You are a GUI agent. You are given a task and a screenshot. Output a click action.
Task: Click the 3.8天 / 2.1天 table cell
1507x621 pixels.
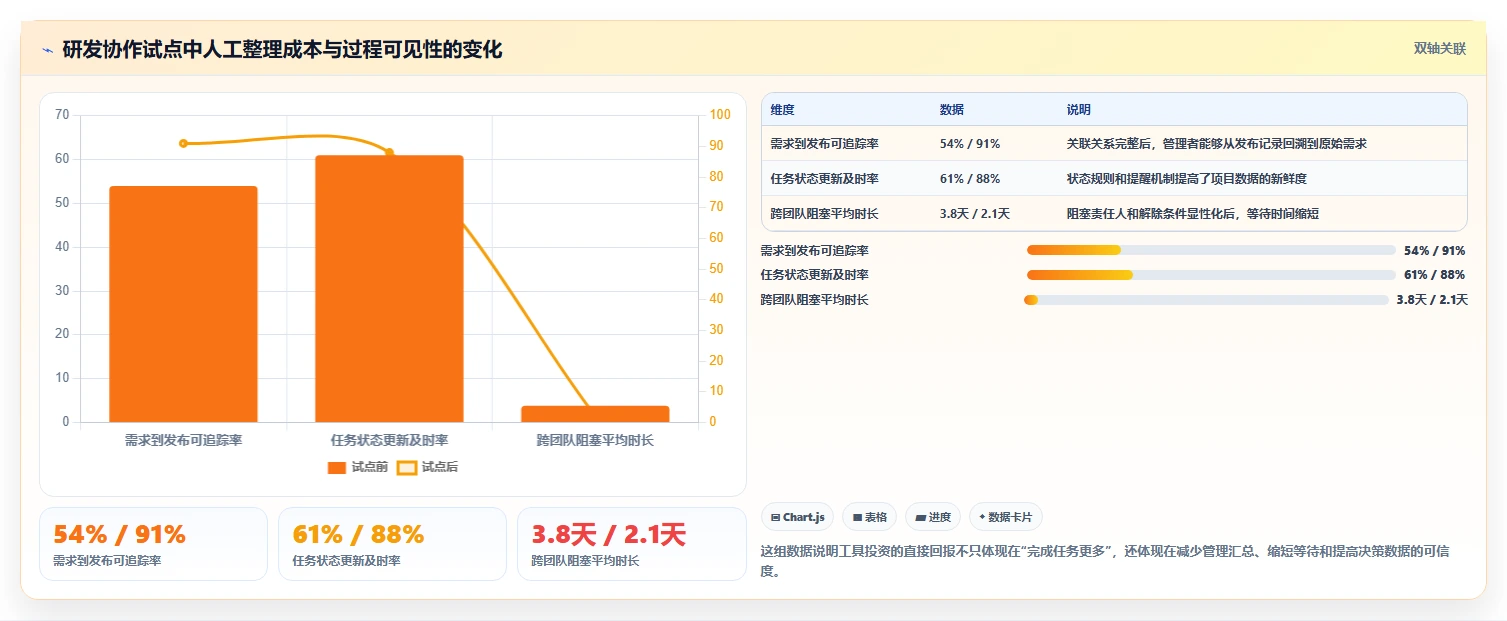pos(975,214)
